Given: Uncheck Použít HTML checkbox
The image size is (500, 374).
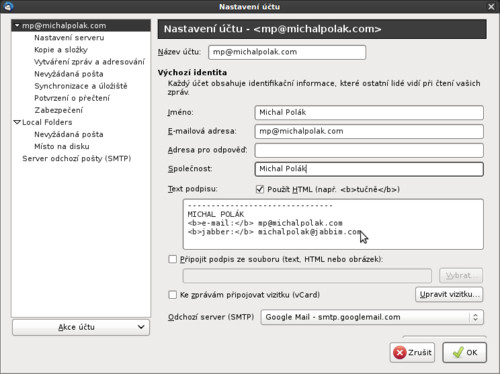Looking at the screenshot, I should [260, 189].
